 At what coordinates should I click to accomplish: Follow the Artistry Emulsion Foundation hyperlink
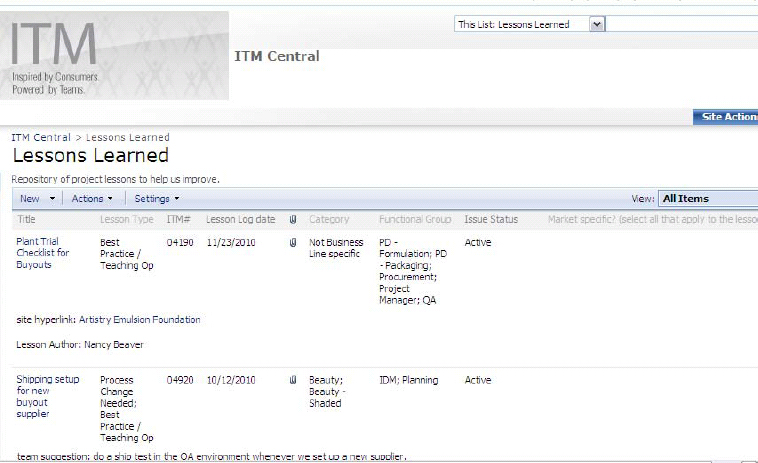click(139, 320)
